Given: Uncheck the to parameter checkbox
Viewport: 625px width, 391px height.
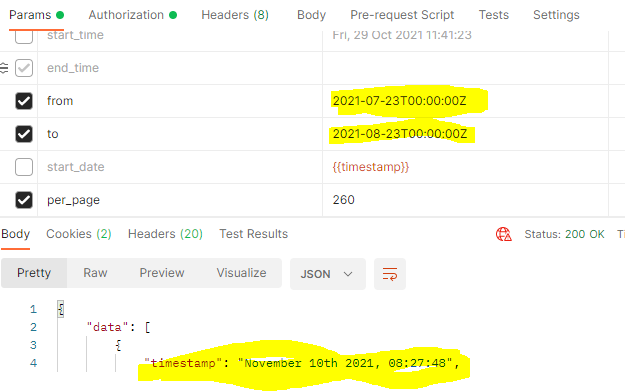Looking at the screenshot, I should tap(24, 134).
